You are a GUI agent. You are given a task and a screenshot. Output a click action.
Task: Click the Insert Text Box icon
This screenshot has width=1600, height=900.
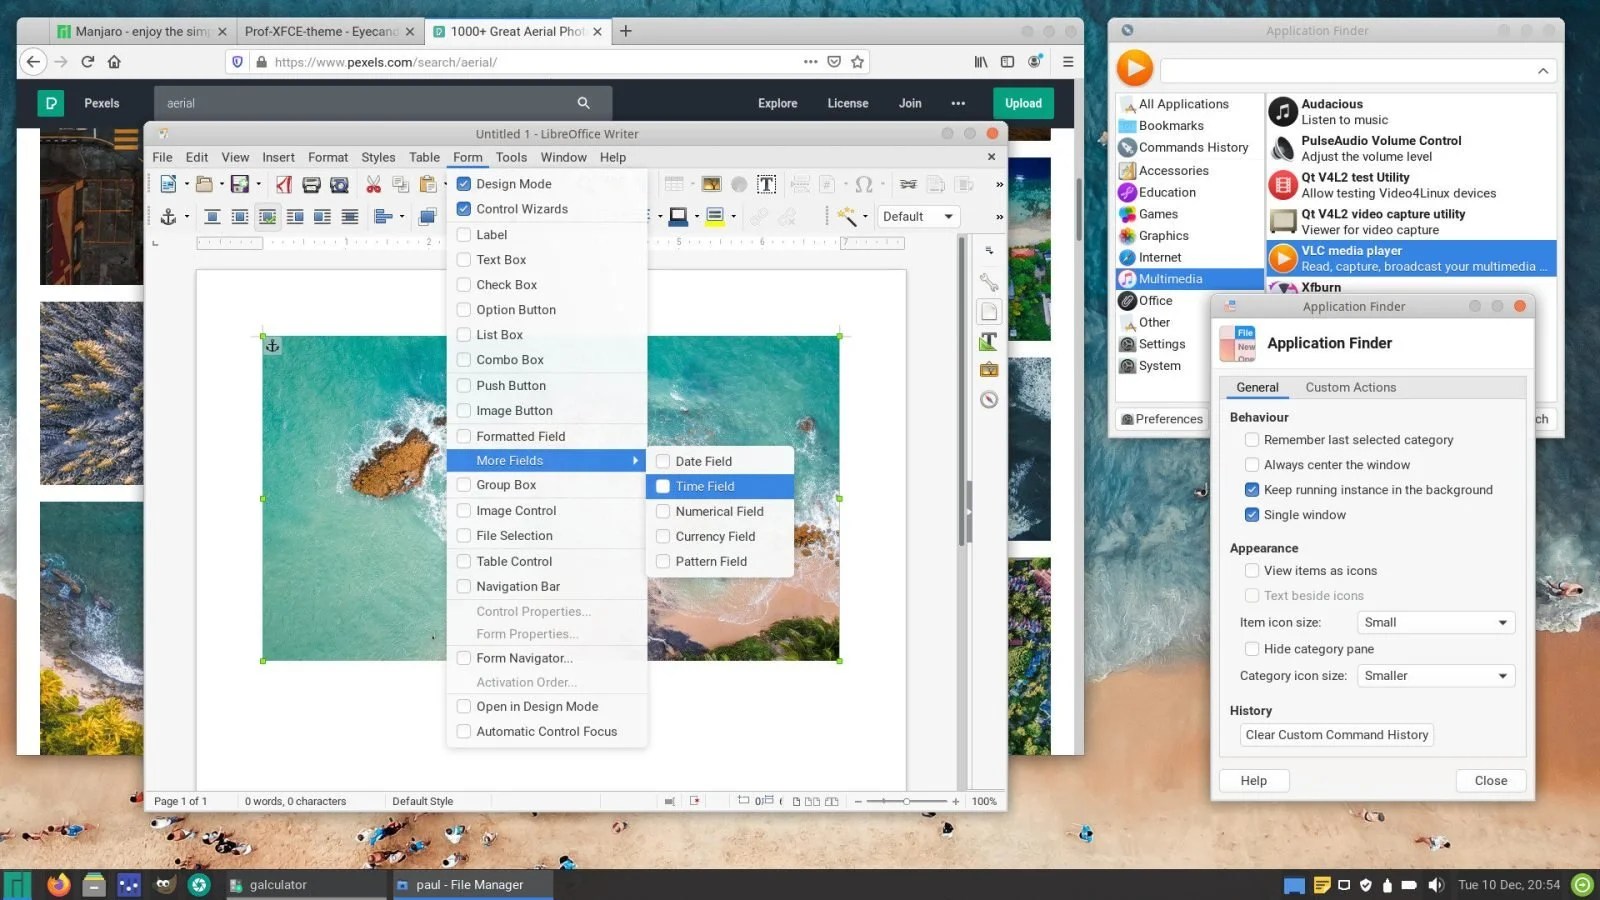pos(767,184)
